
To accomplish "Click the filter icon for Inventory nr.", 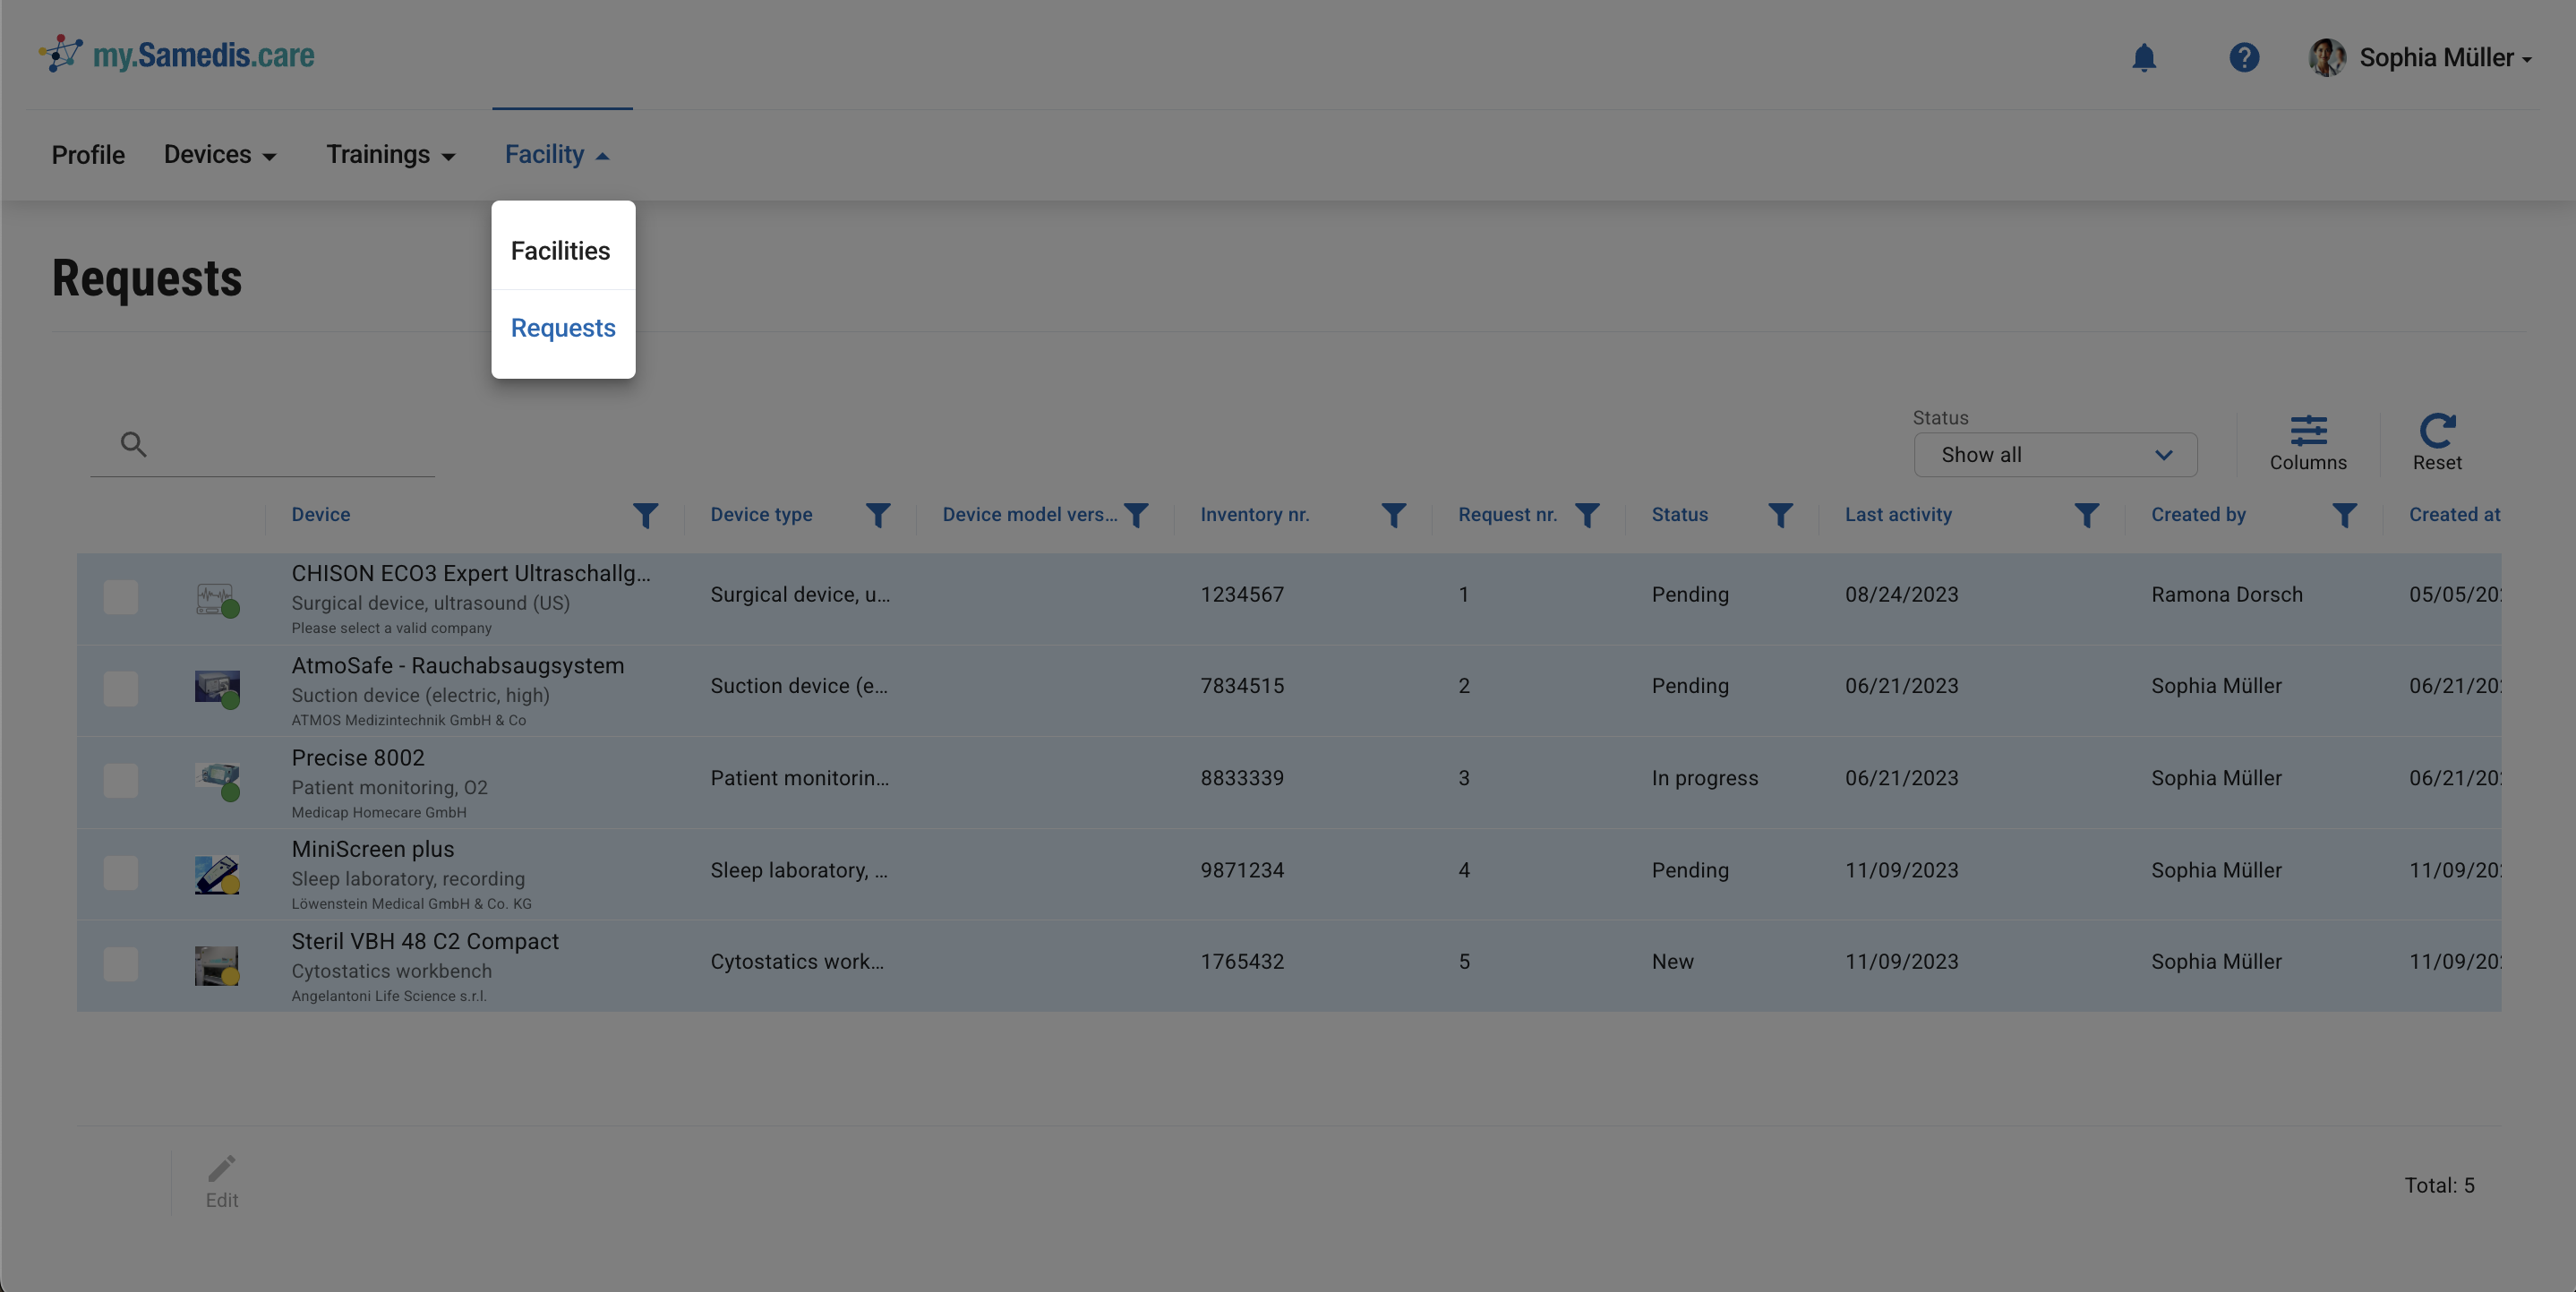I will 1393,515.
